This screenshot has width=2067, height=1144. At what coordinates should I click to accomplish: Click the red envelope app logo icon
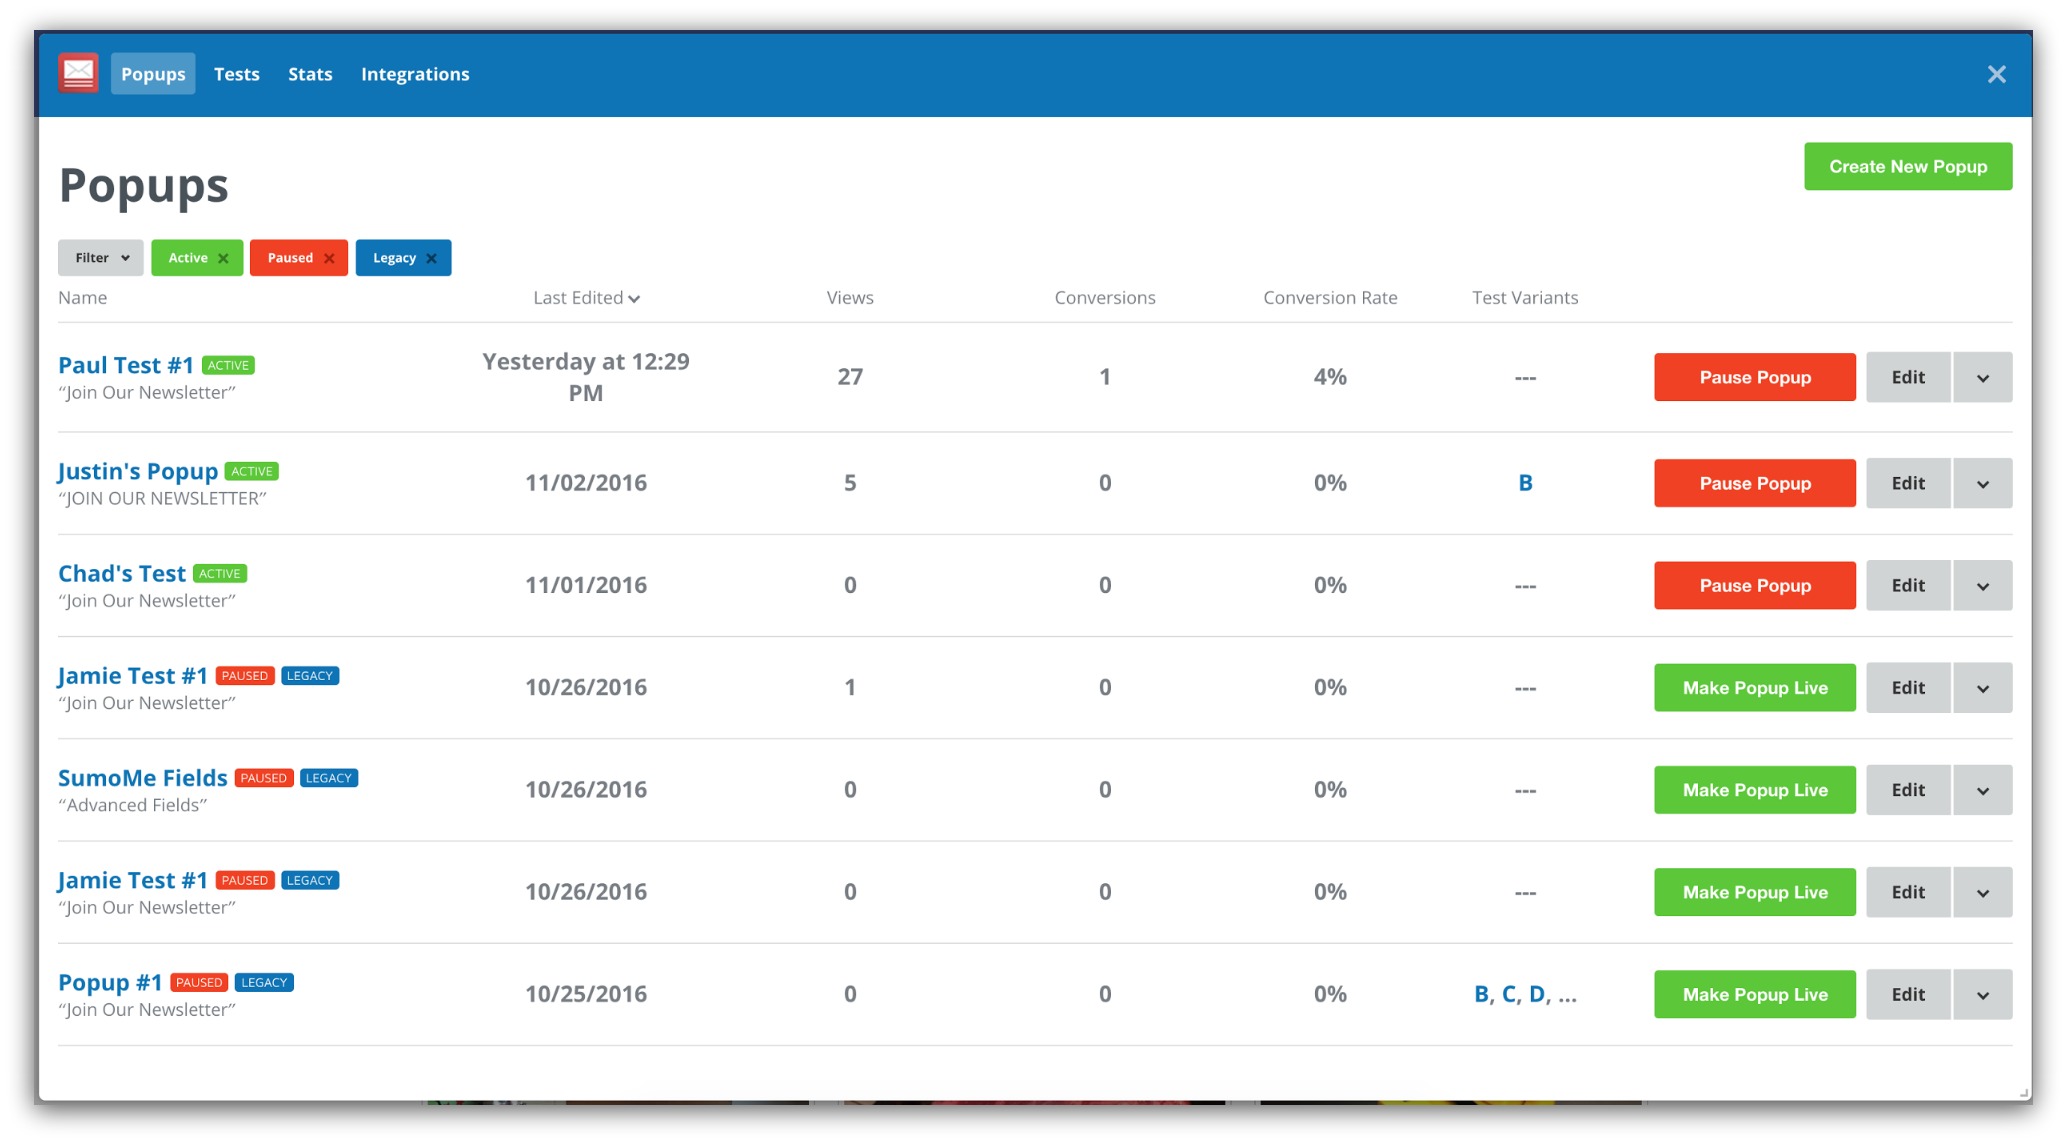(78, 74)
